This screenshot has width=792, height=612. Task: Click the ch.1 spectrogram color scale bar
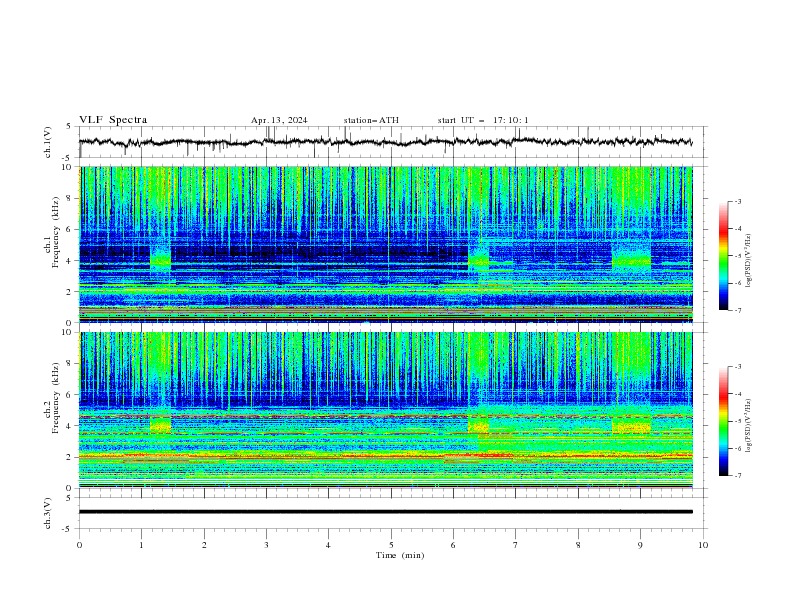[723, 256]
